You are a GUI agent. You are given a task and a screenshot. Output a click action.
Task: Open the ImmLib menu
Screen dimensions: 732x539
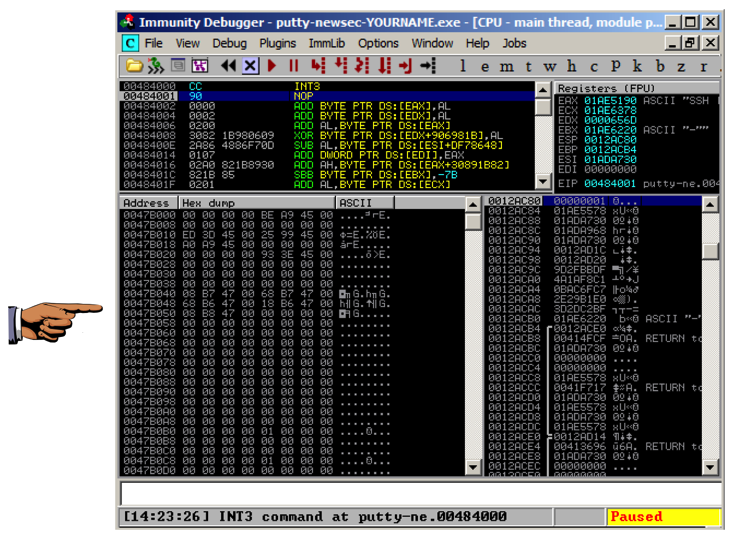click(x=326, y=43)
